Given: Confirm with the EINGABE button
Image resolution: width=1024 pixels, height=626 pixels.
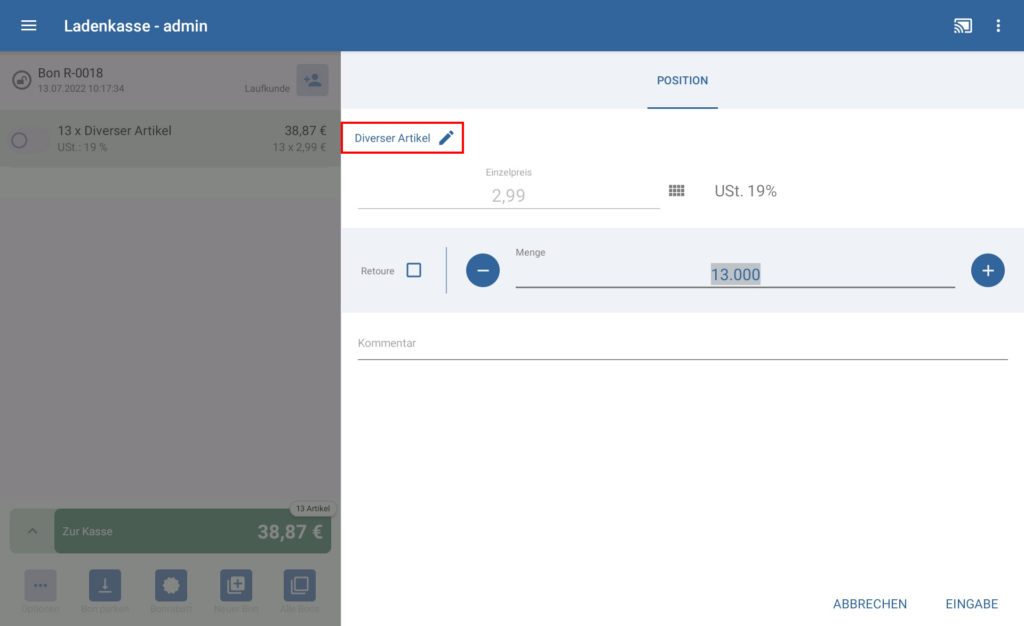Looking at the screenshot, I should 971,604.
